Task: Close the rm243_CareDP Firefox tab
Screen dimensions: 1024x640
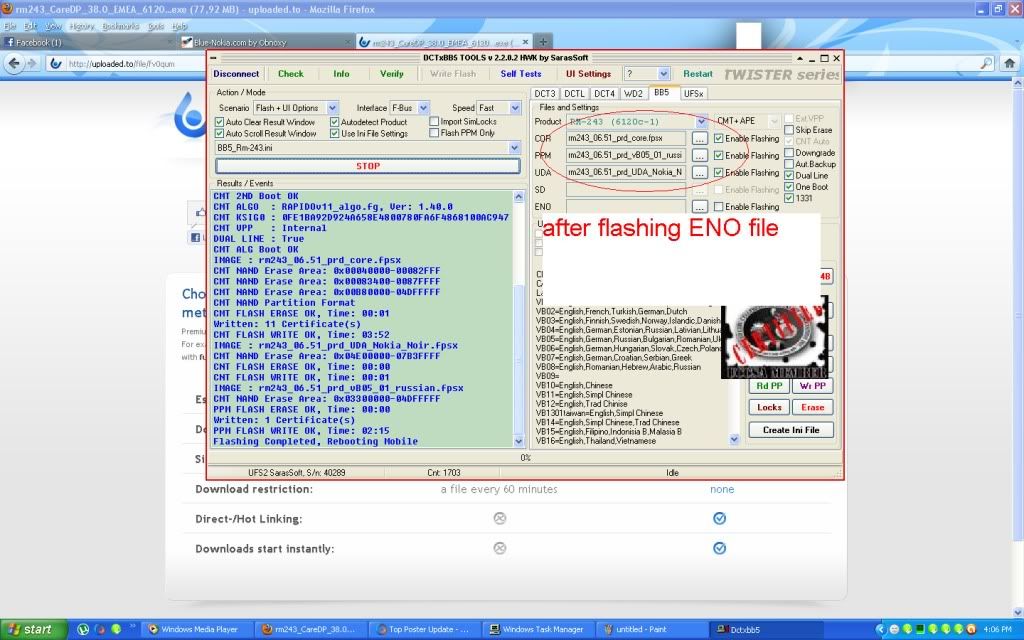Action: 525,42
